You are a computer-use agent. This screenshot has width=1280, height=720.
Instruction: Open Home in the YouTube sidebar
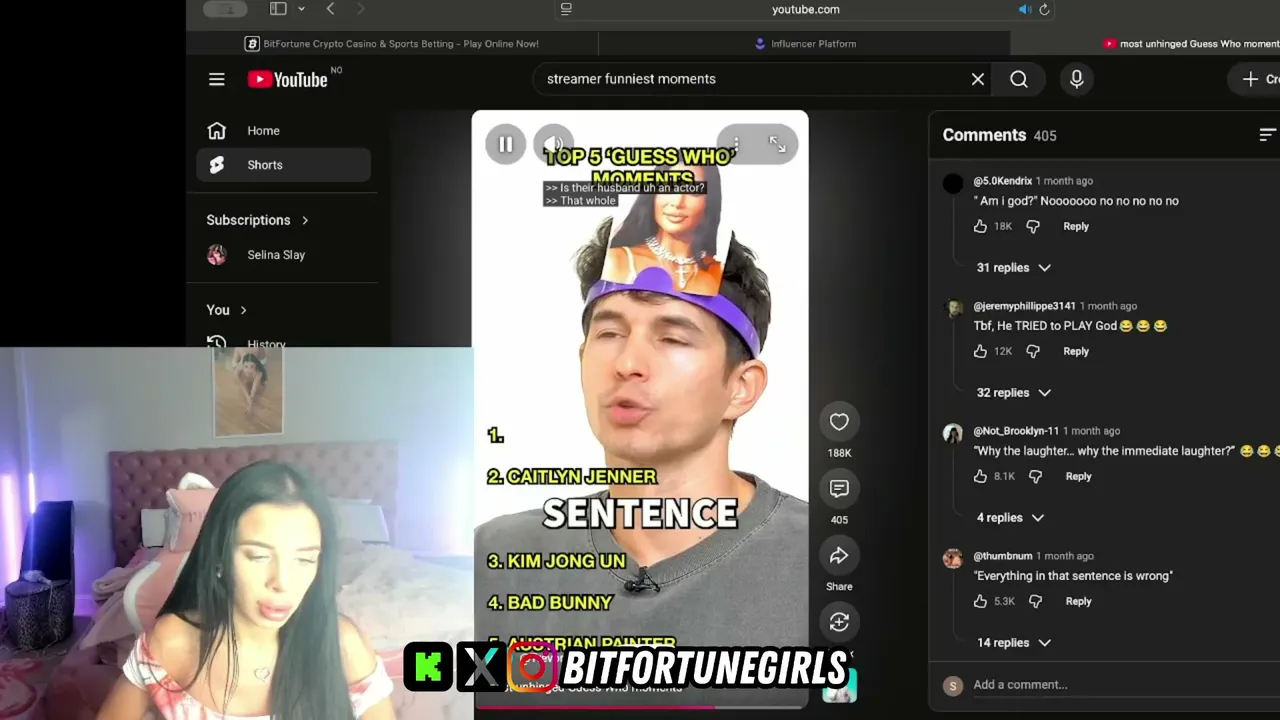click(x=284, y=131)
